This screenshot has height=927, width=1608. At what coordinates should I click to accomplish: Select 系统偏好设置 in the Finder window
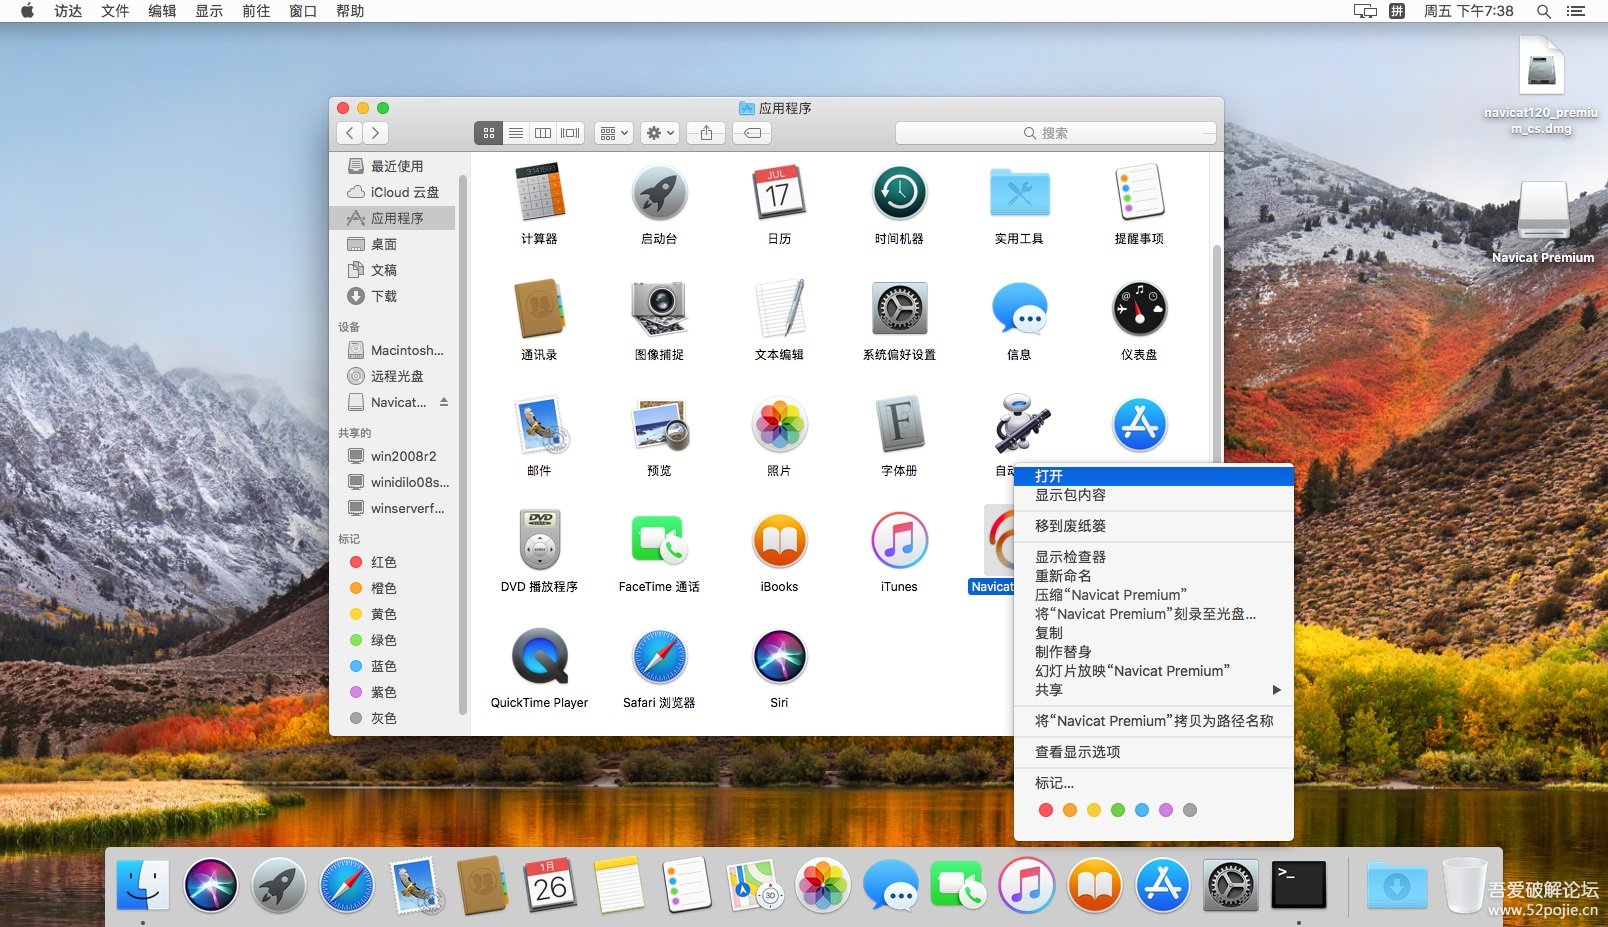pyautogui.click(x=899, y=308)
